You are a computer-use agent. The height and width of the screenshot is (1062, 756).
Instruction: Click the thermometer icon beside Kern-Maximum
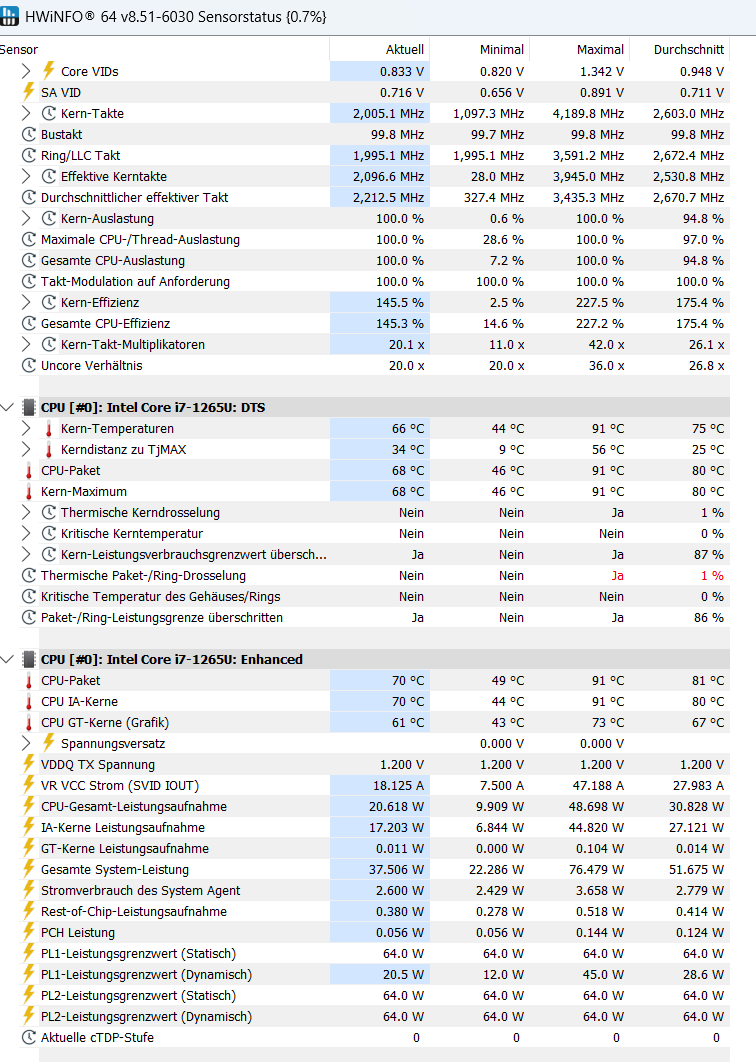[28, 492]
